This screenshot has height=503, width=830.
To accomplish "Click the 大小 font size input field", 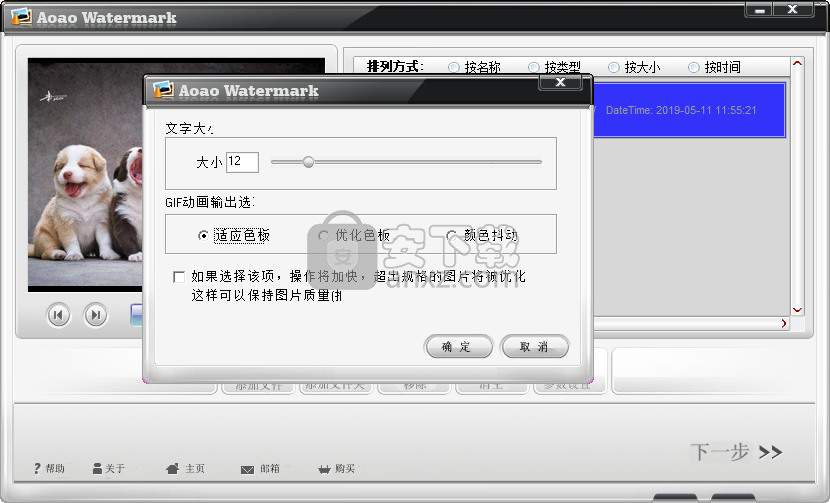I will pos(242,162).
